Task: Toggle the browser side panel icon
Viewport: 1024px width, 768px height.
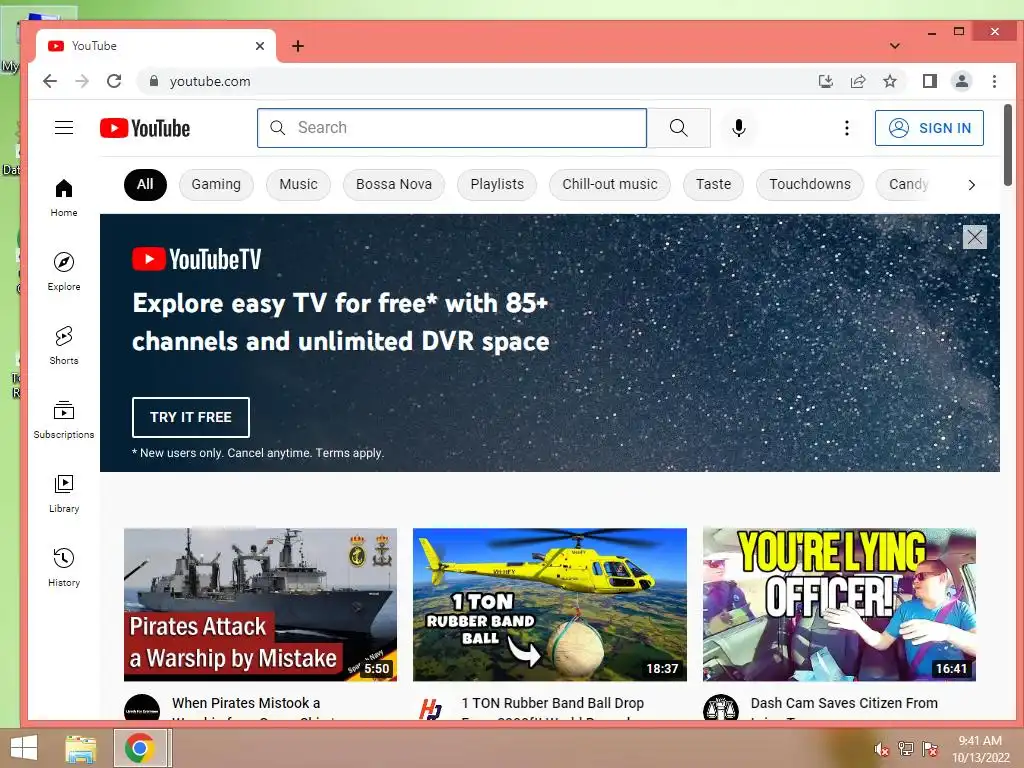Action: tap(930, 81)
